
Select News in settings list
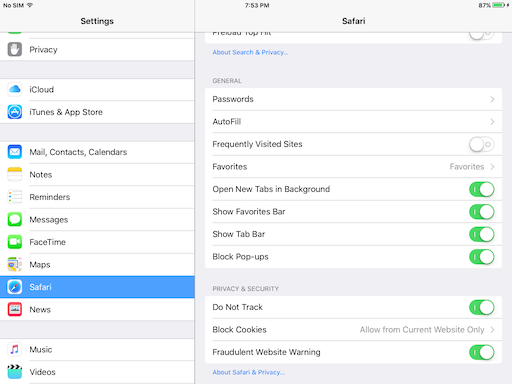(97, 310)
